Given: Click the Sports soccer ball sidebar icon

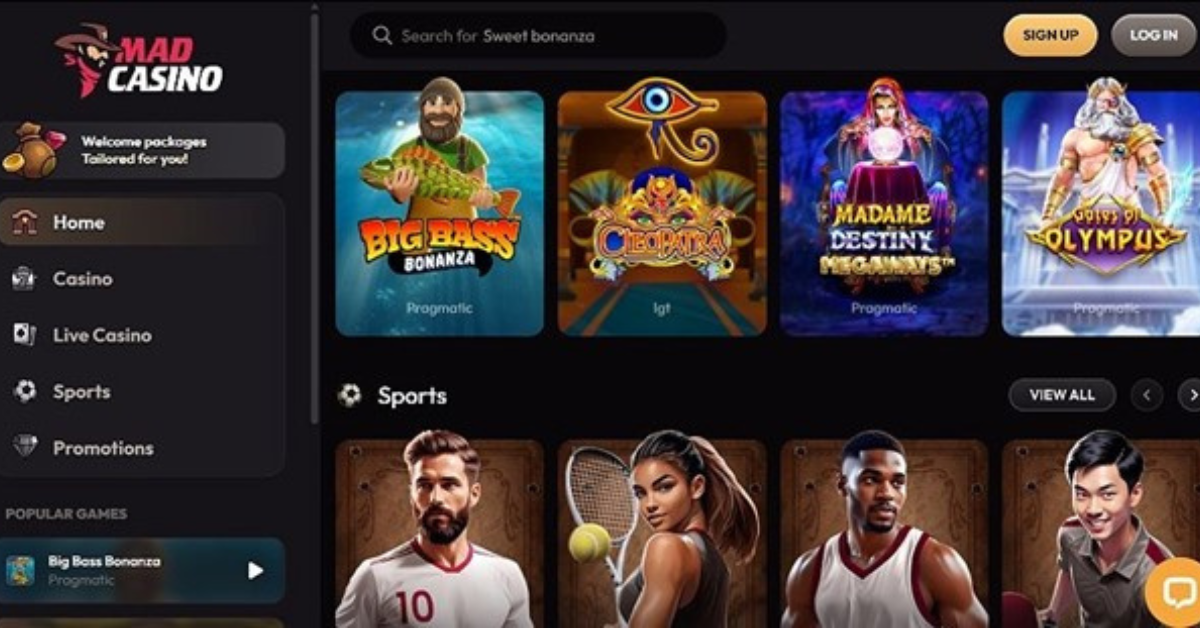Looking at the screenshot, I should [25, 392].
